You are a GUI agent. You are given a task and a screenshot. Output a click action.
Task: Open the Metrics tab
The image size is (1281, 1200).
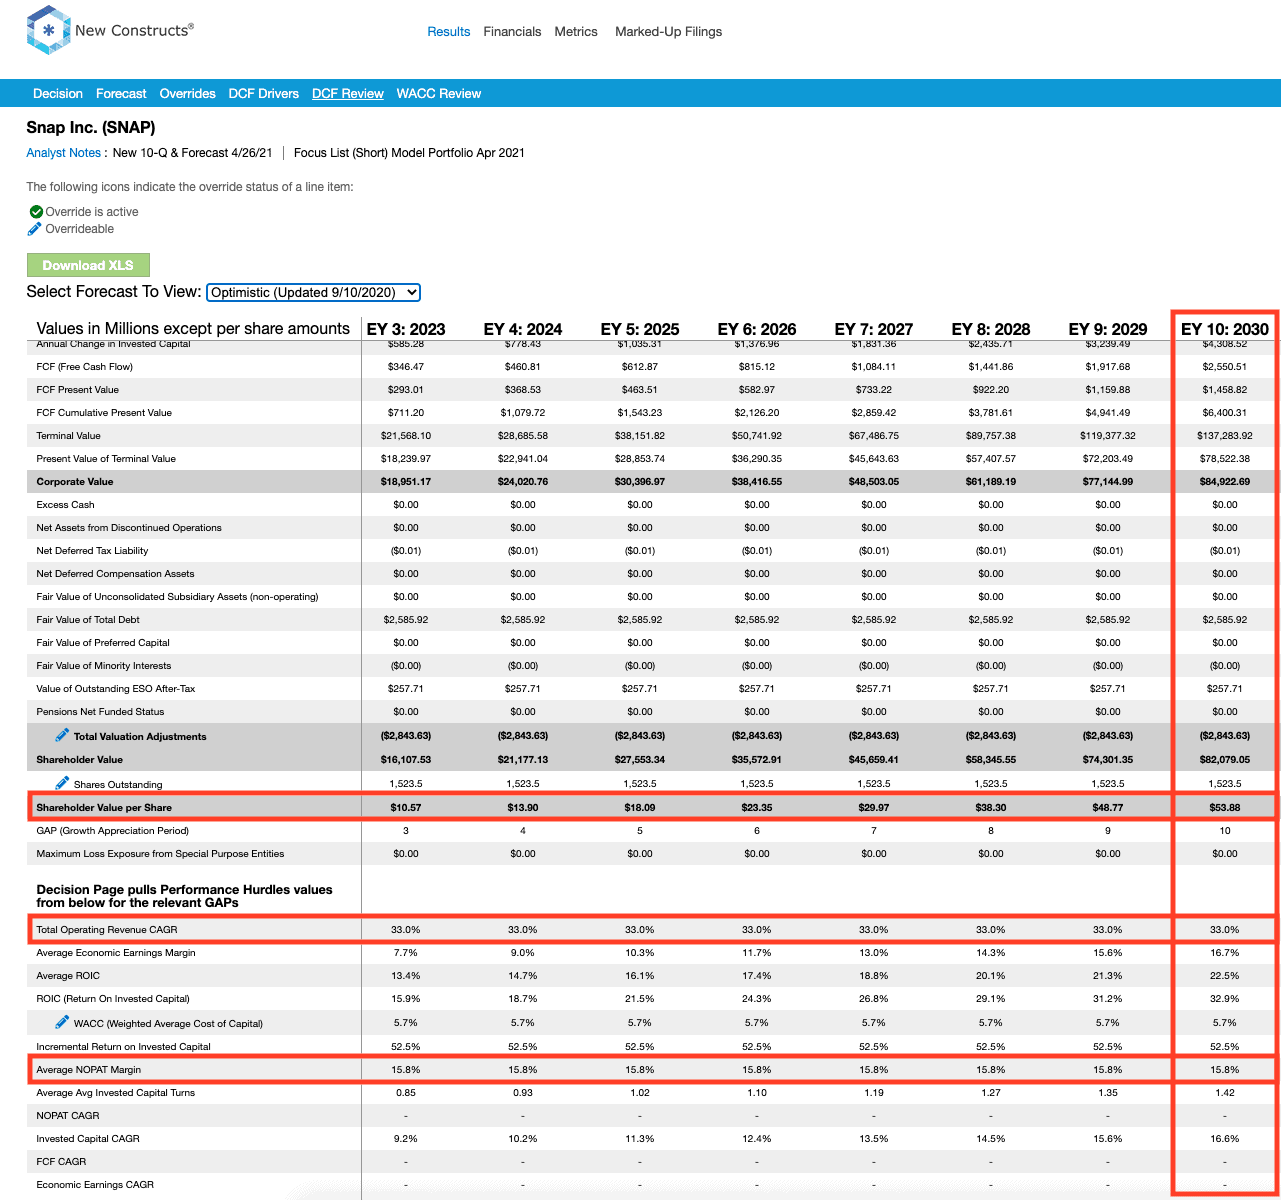click(576, 32)
